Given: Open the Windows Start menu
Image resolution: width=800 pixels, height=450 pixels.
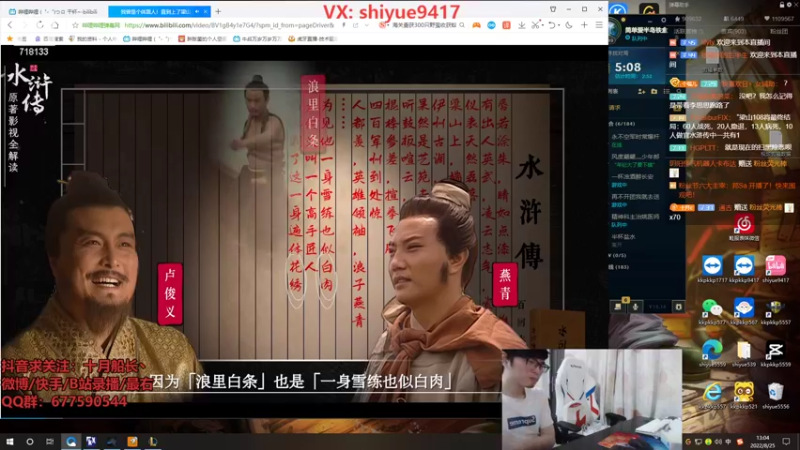Looking at the screenshot, I should 10,441.
